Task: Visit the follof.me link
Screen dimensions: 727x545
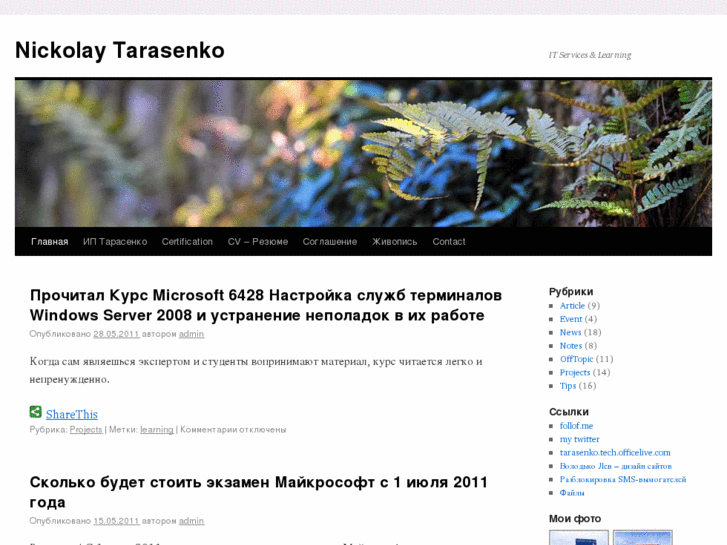Action: pyautogui.click(x=576, y=426)
